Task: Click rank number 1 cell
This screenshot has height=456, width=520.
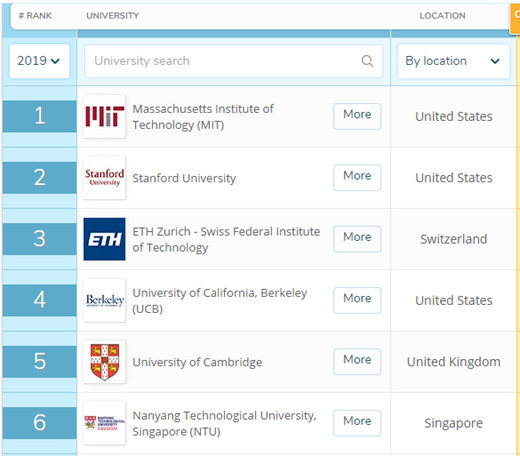Action: [x=40, y=116]
